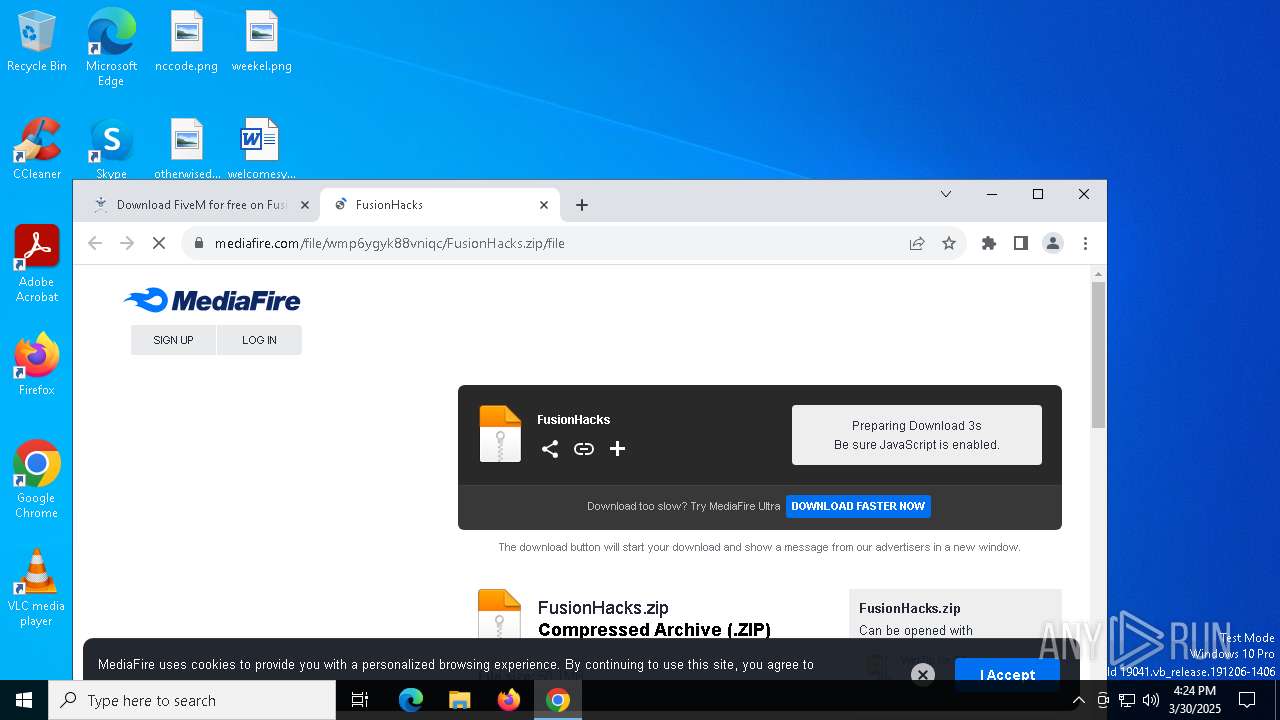Open the taskbar clock and date
The image size is (1280, 720).
pyautogui.click(x=1195, y=701)
